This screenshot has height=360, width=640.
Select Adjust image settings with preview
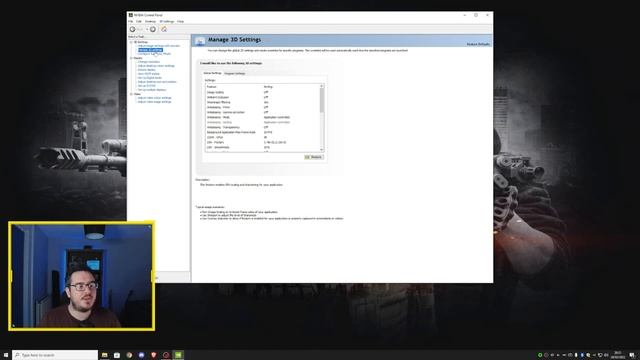click(159, 46)
